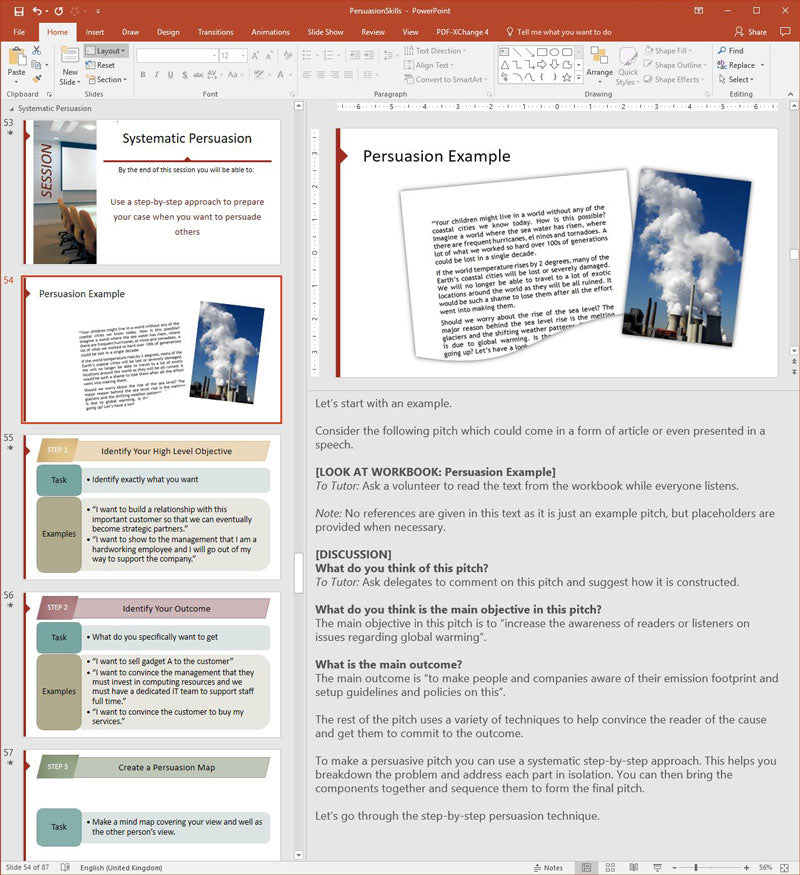Open the Change Case Aa dropdown
800x875 pixels.
[x=235, y=74]
